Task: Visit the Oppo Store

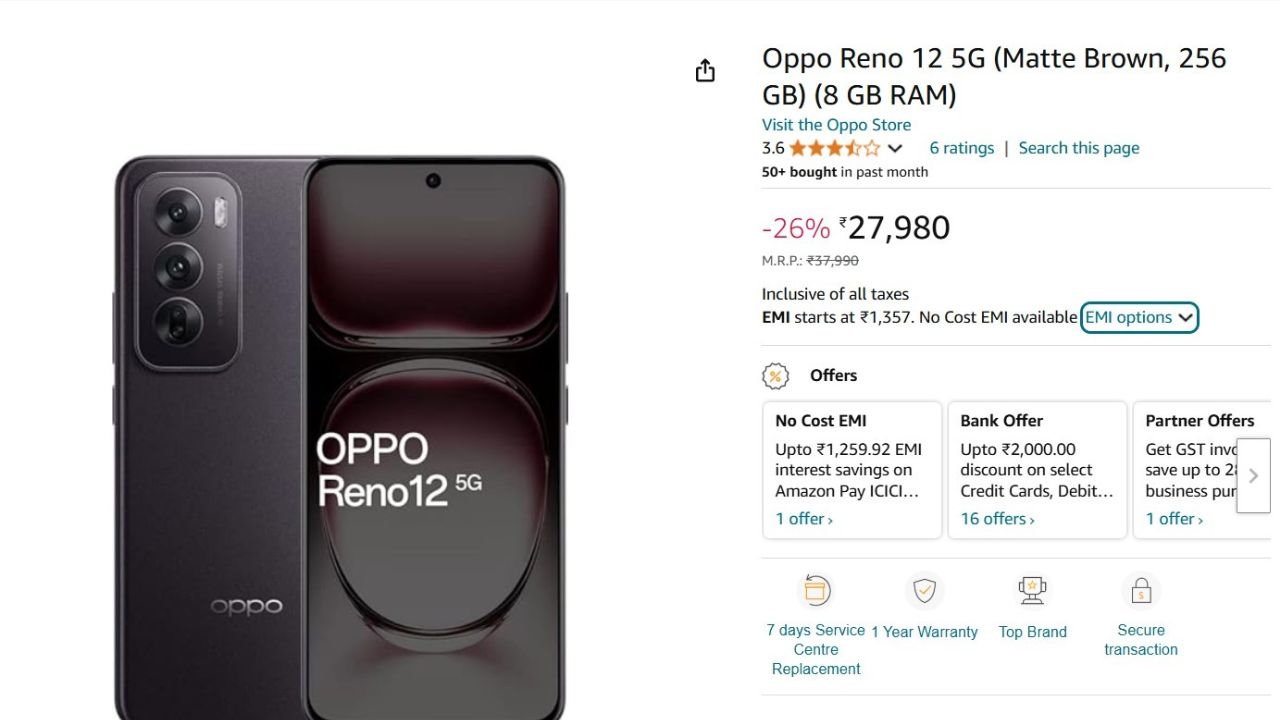Action: tap(836, 124)
